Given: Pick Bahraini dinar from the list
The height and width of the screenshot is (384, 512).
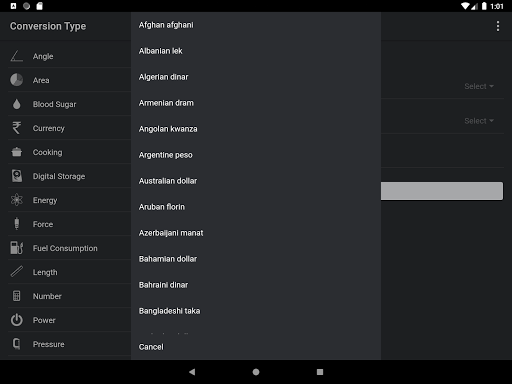Looking at the screenshot, I should coord(256,285).
